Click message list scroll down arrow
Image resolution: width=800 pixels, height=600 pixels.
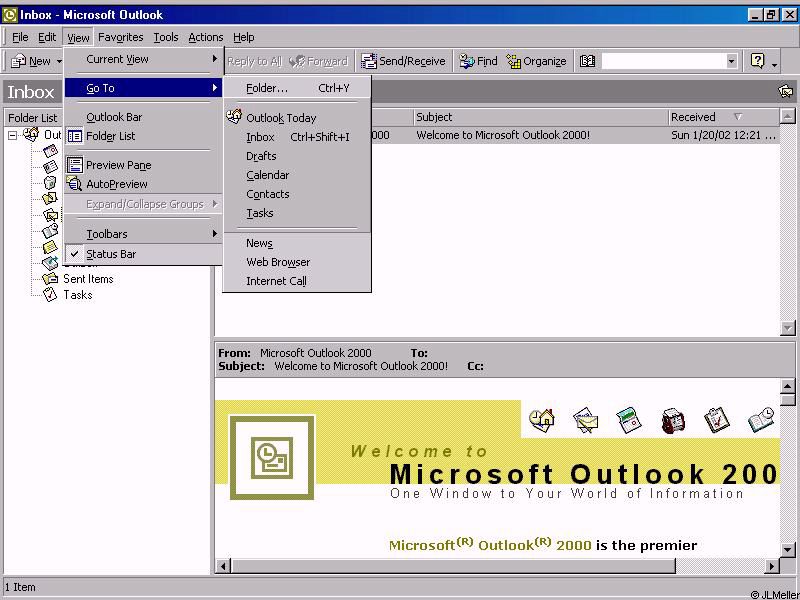click(788, 328)
